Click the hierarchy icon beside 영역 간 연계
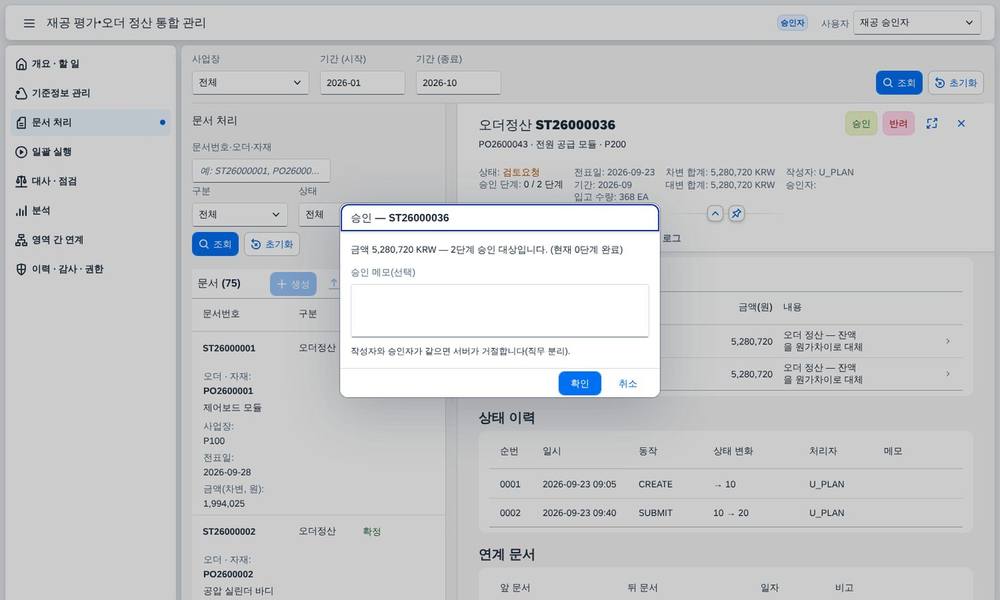This screenshot has width=1000, height=600. tap(21, 240)
